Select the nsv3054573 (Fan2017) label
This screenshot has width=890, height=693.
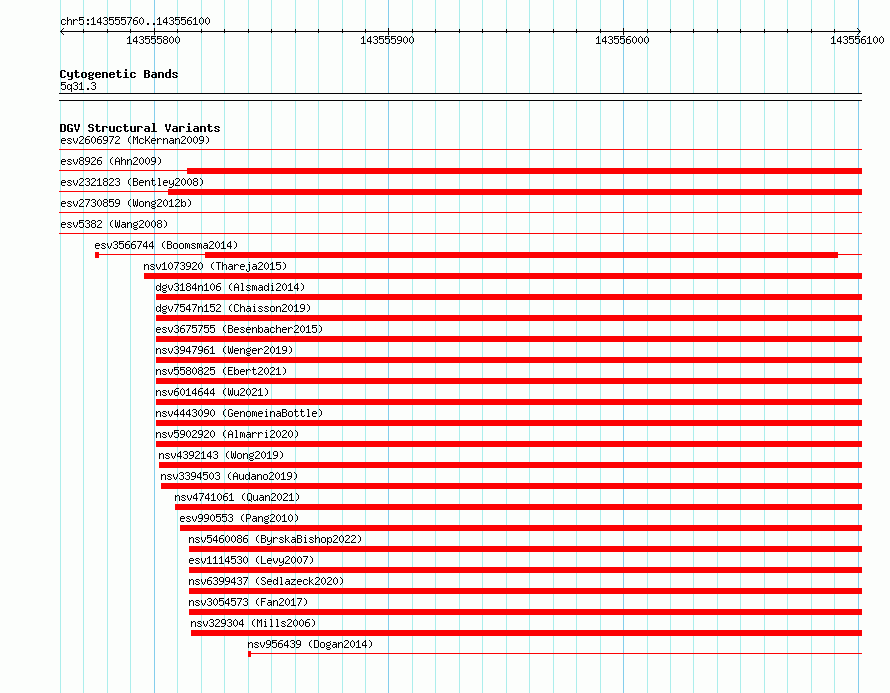248,602
